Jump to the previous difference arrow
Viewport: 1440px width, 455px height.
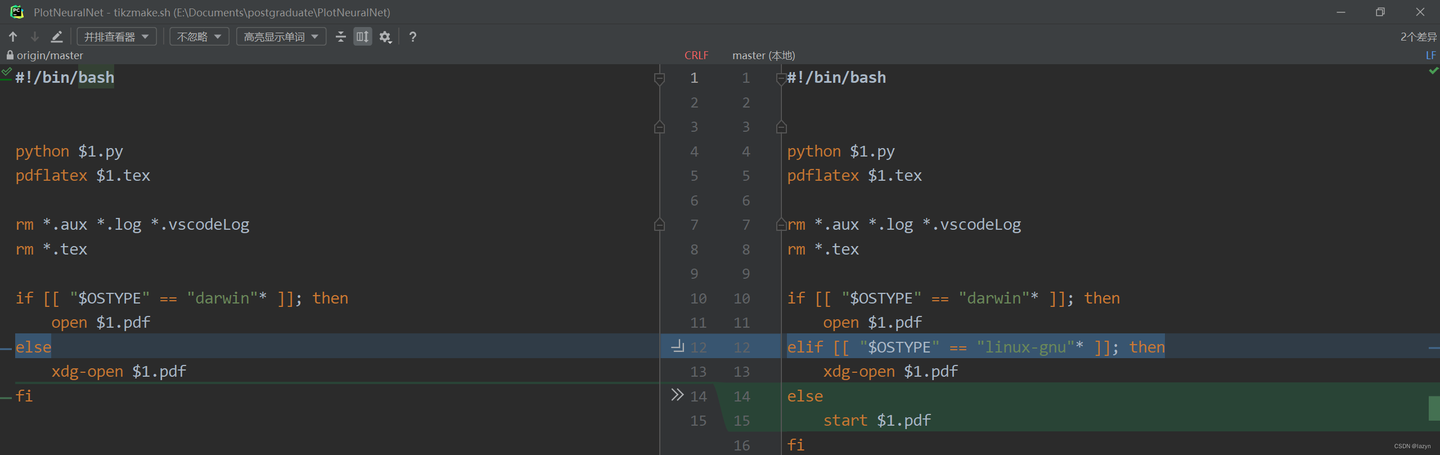click(x=13, y=37)
